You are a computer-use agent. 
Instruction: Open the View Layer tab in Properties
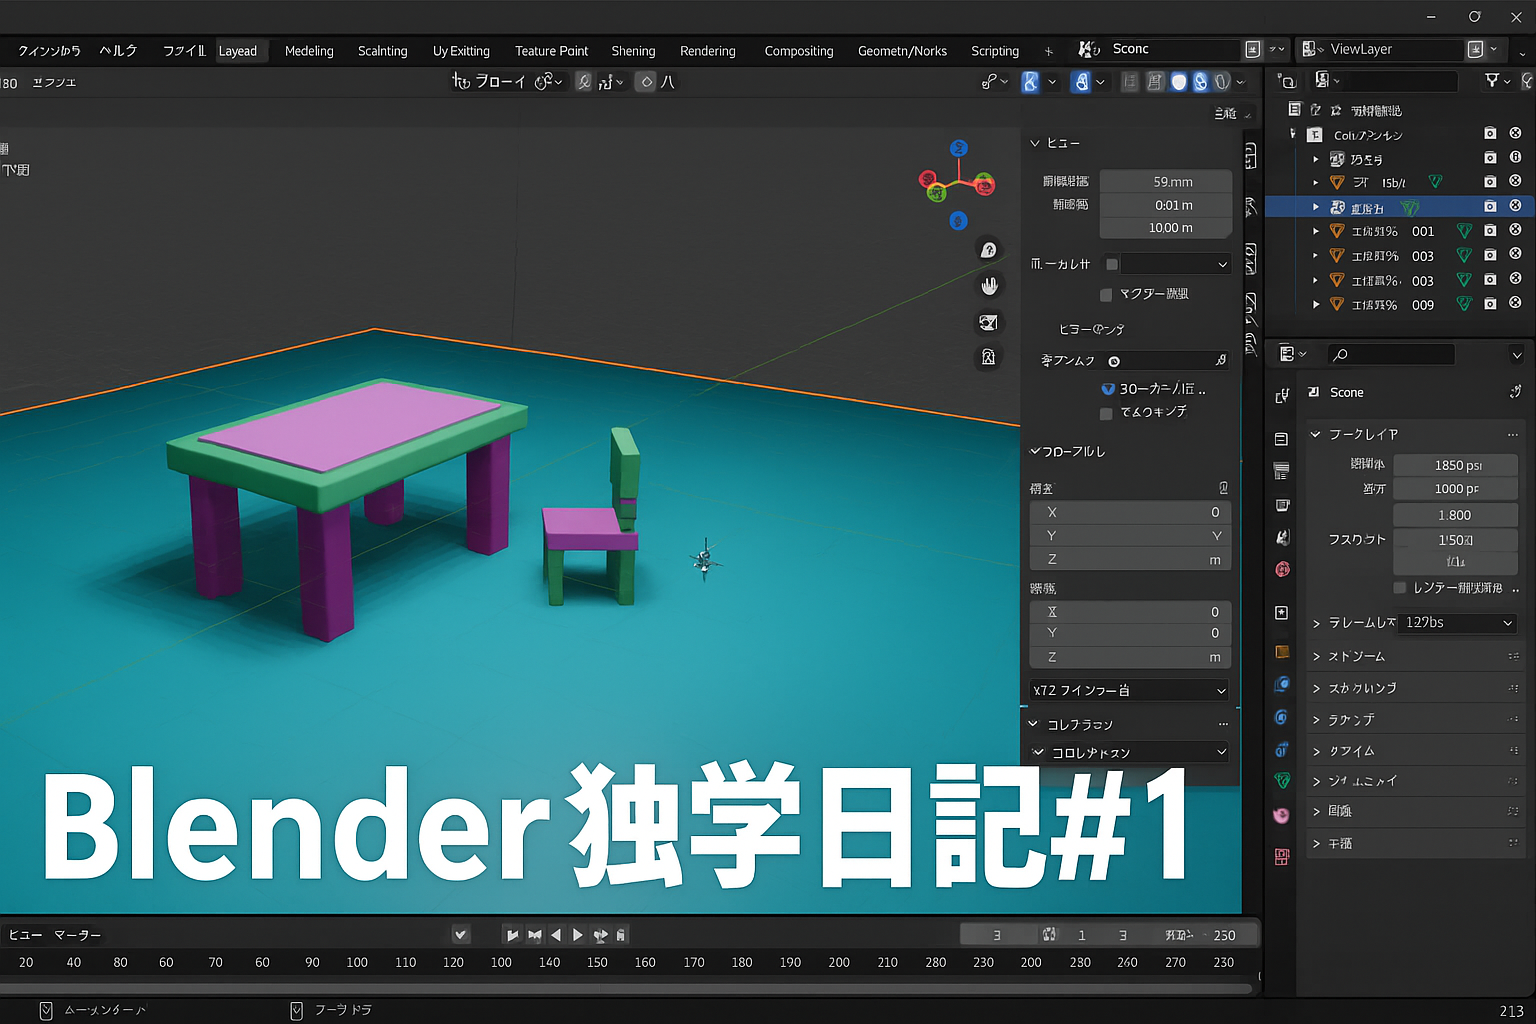coord(1282,505)
